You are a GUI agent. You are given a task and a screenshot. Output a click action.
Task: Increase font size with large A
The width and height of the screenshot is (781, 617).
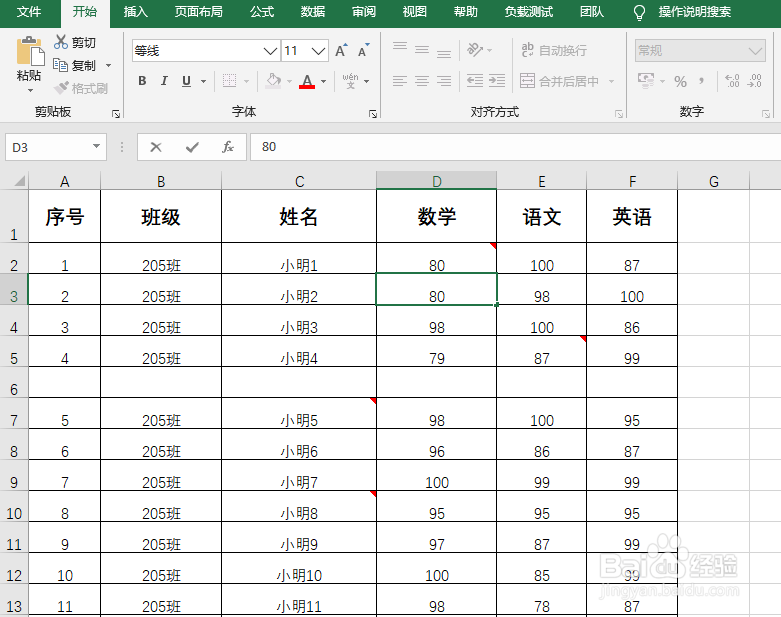tap(341, 50)
